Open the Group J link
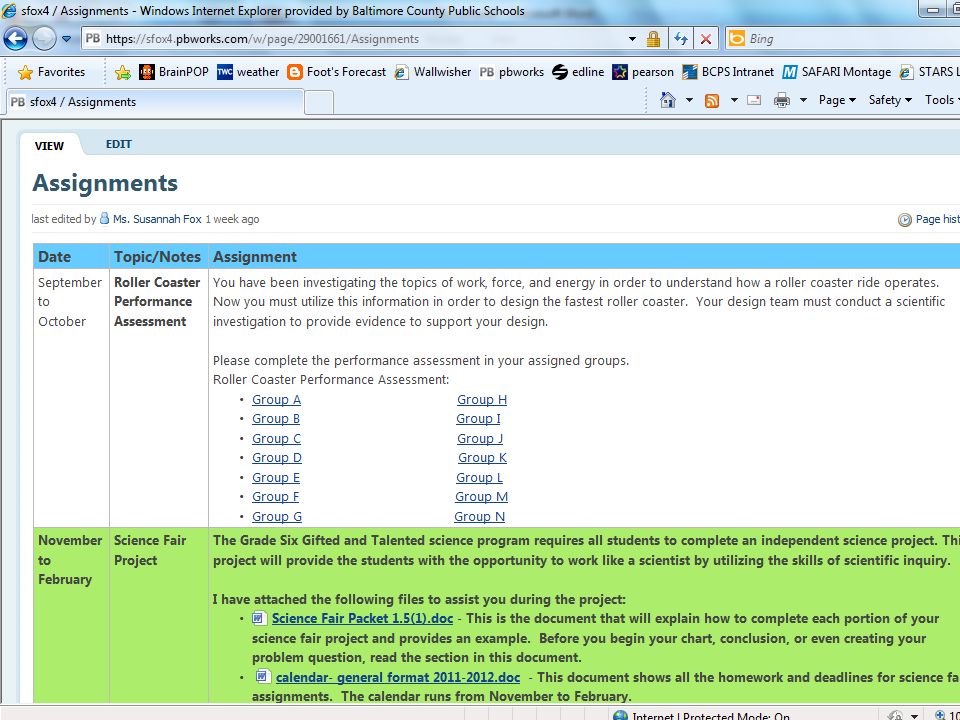Image resolution: width=960 pixels, height=720 pixels. pyautogui.click(x=480, y=438)
